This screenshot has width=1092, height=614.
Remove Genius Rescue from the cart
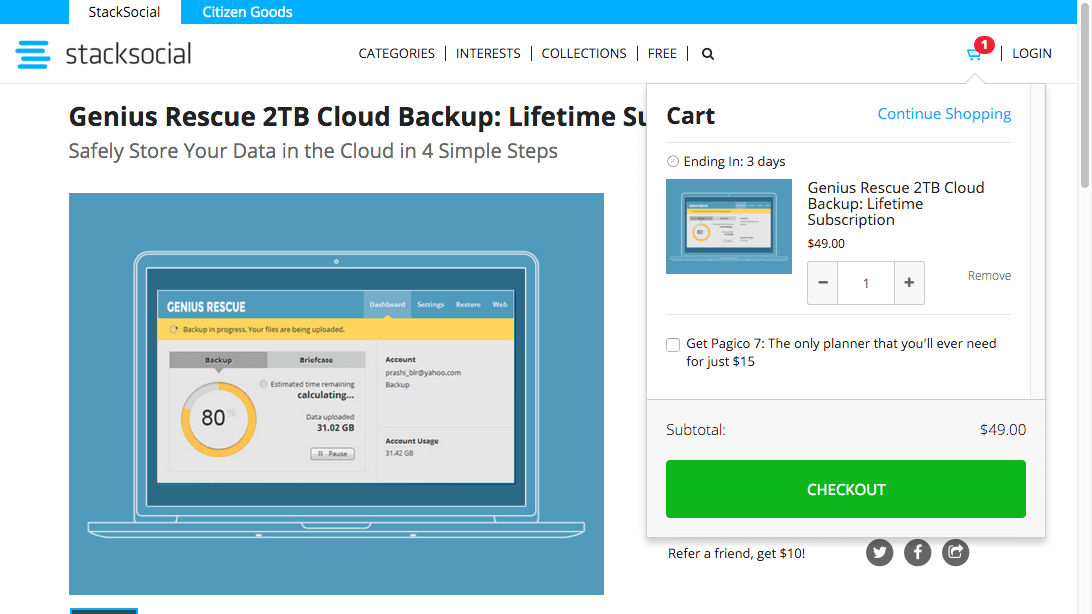(x=988, y=275)
